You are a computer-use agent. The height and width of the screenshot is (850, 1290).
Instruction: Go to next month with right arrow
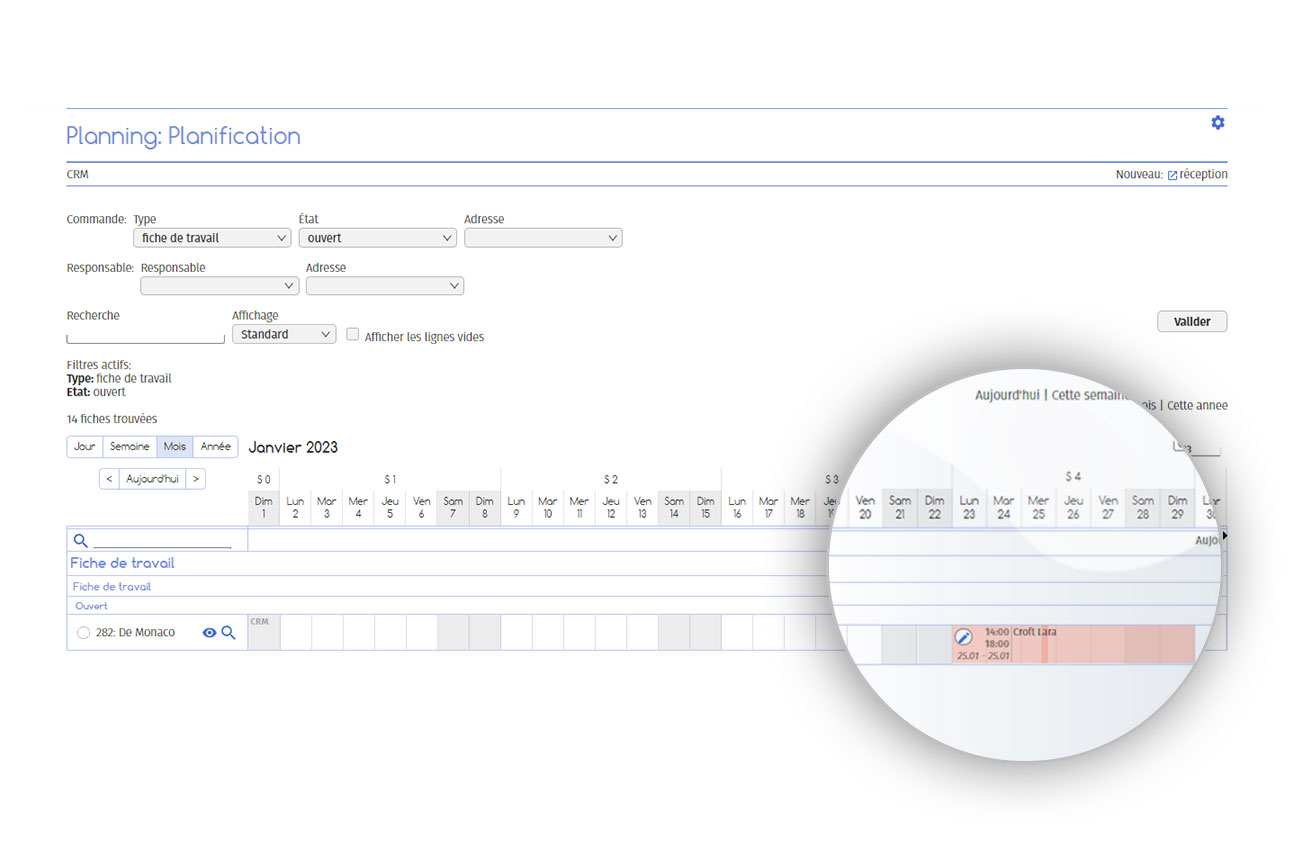click(x=196, y=479)
